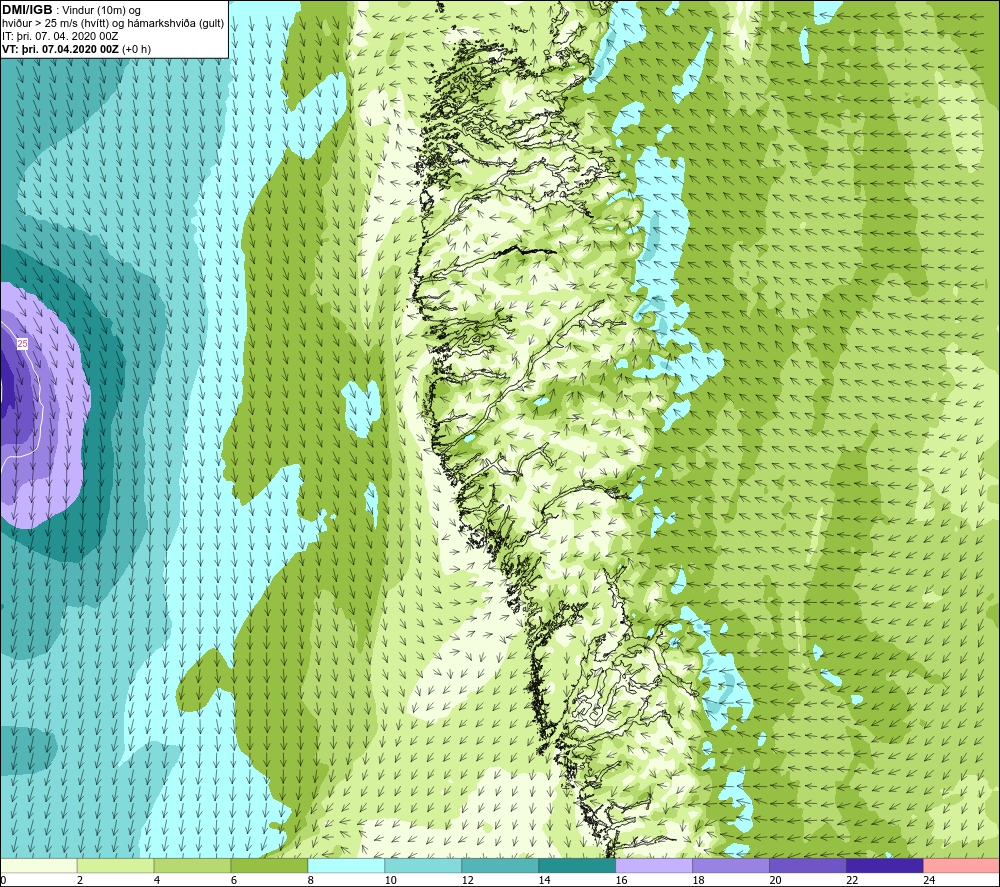1000x887 pixels.
Task: Click the pink legend swatch above 24
Action: [x=961, y=866]
